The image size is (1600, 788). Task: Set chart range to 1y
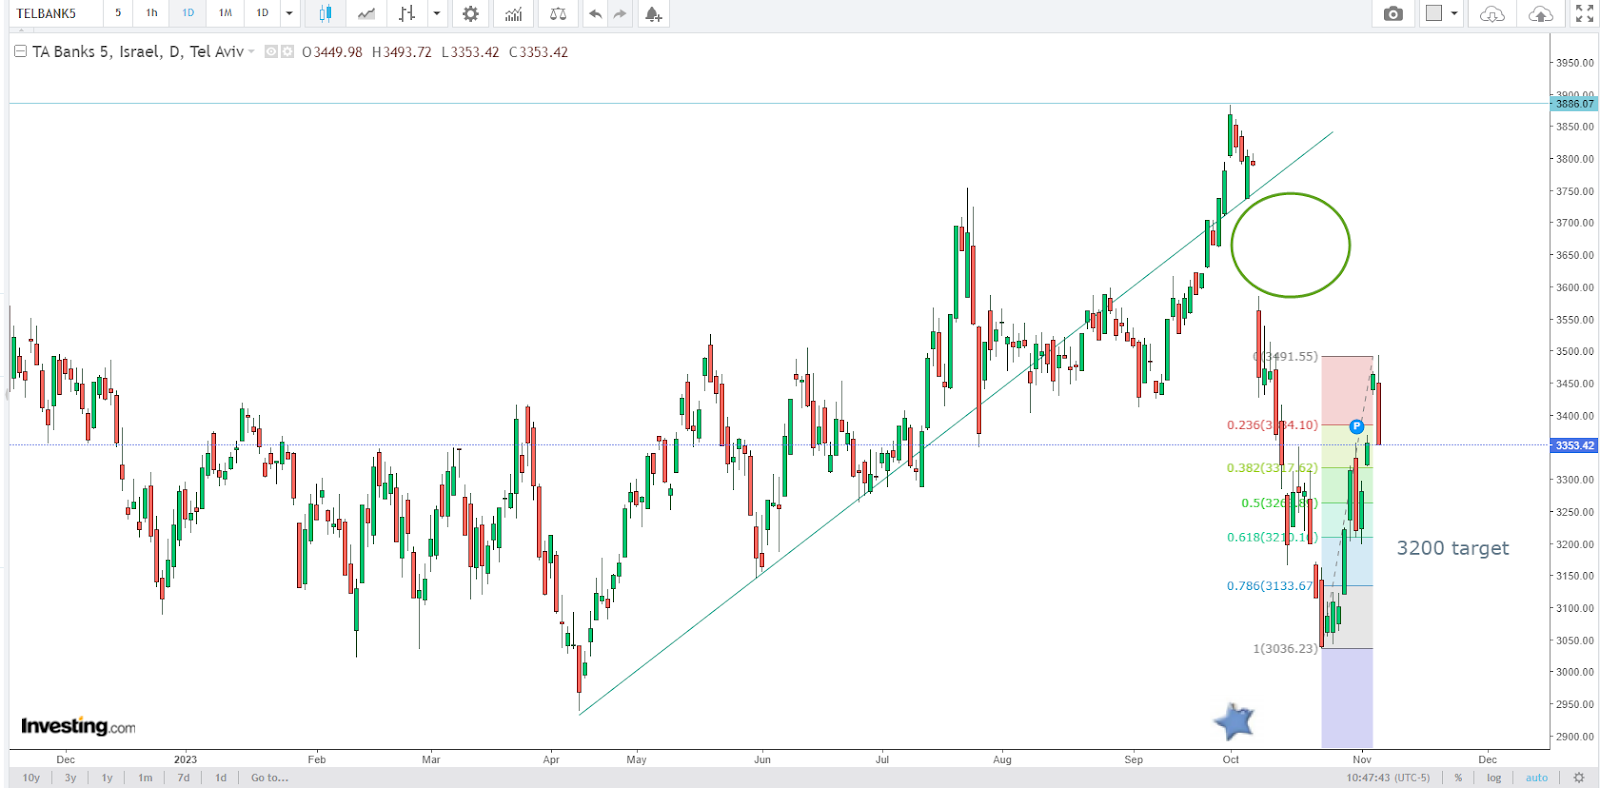(x=107, y=777)
